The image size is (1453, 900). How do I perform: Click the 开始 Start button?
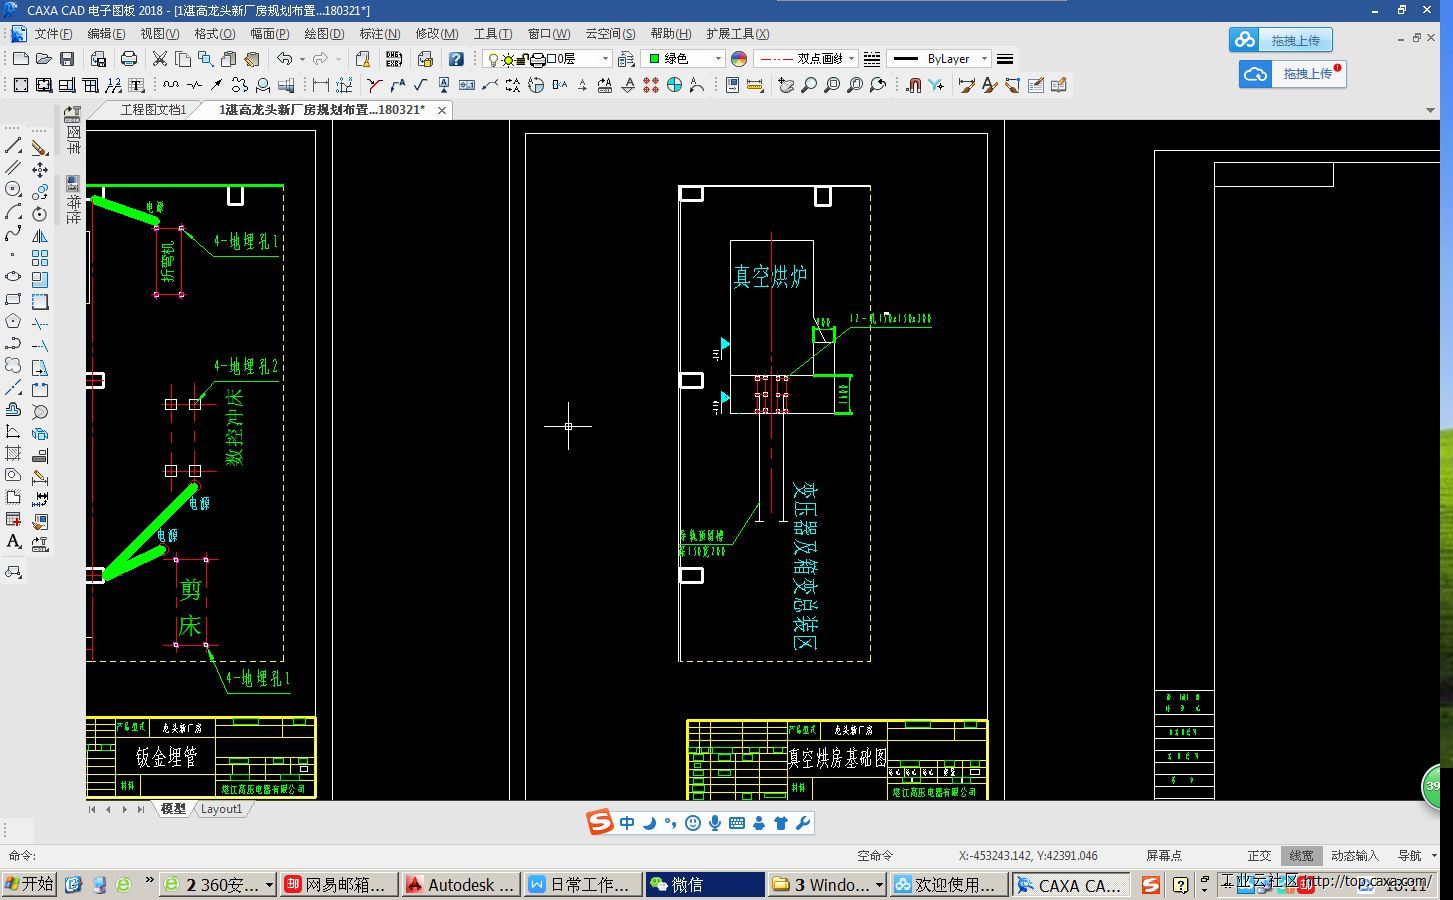point(29,885)
